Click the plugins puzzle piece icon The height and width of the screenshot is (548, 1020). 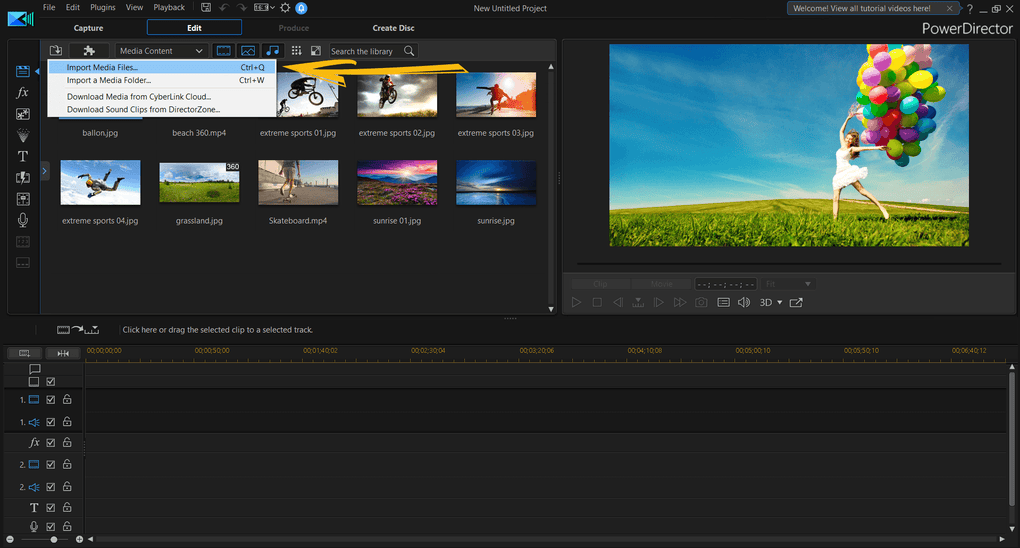(89, 51)
